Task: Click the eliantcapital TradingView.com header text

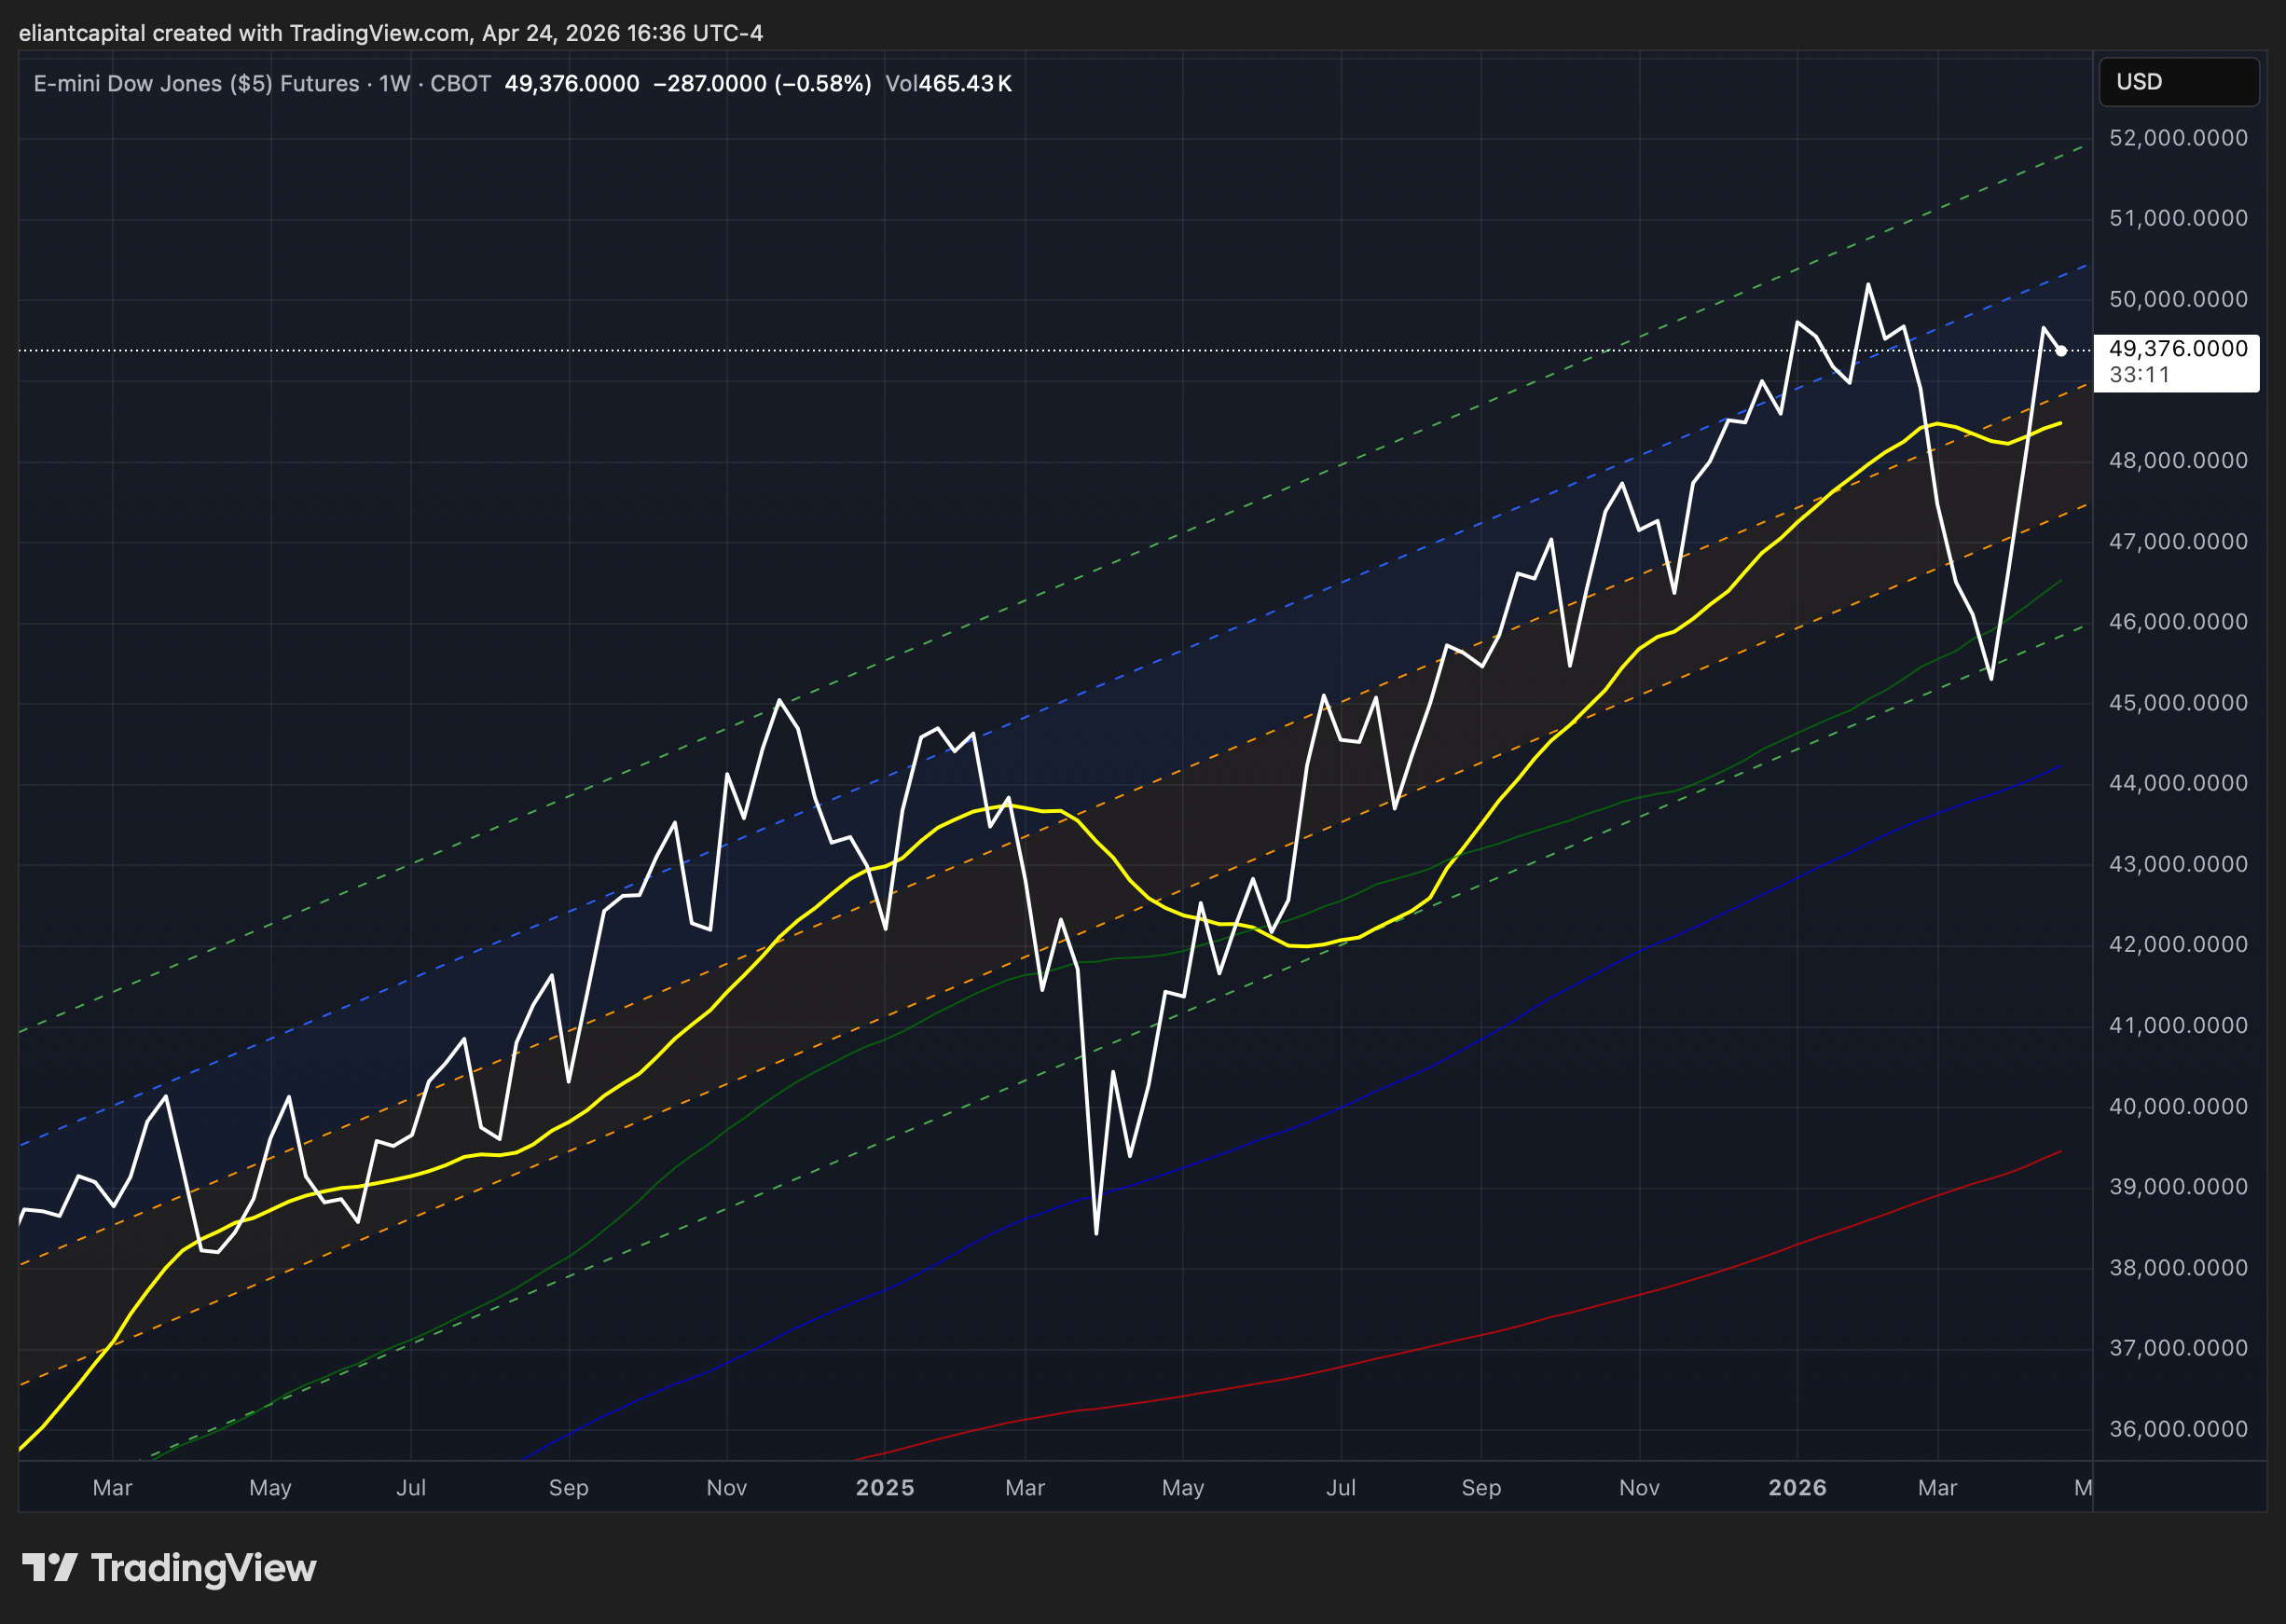Action: (390, 33)
